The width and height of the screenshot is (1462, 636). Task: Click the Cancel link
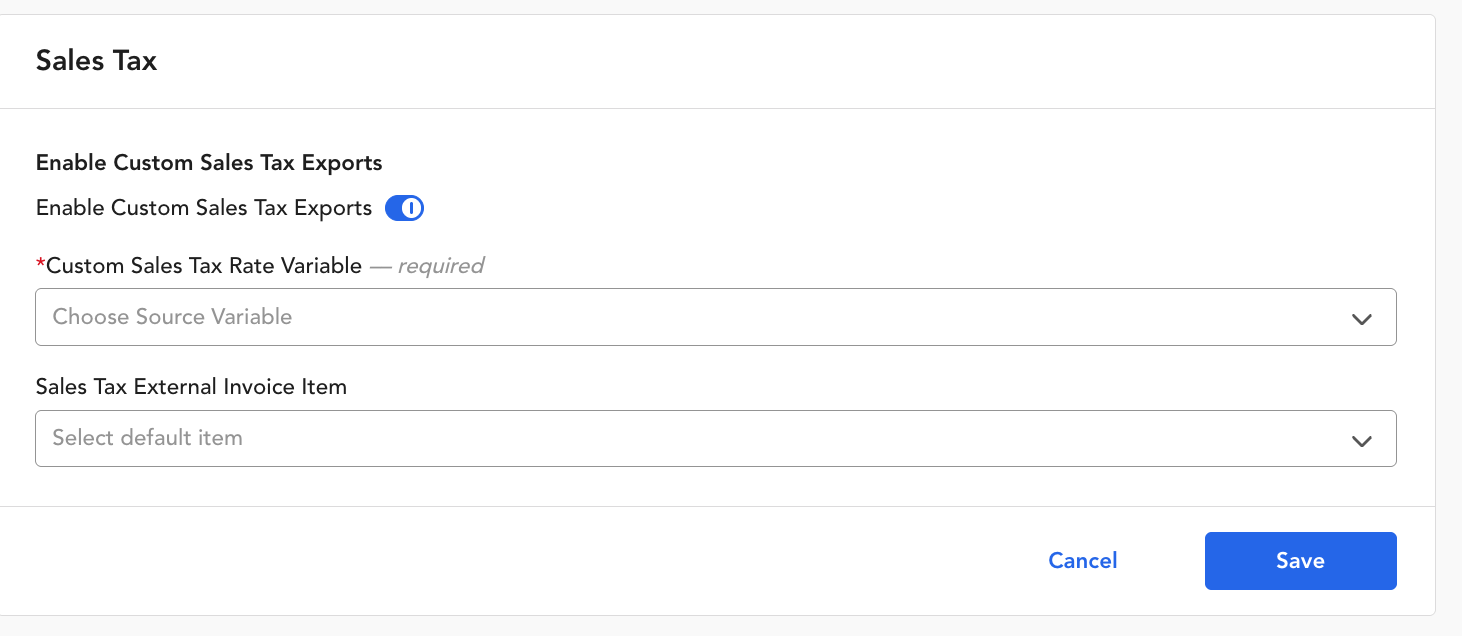[x=1082, y=561]
